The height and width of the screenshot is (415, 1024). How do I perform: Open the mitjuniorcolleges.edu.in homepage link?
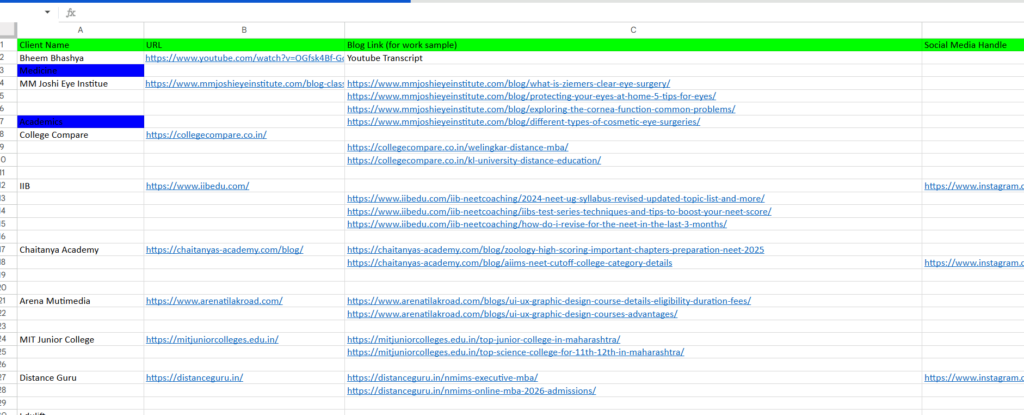click(212, 339)
